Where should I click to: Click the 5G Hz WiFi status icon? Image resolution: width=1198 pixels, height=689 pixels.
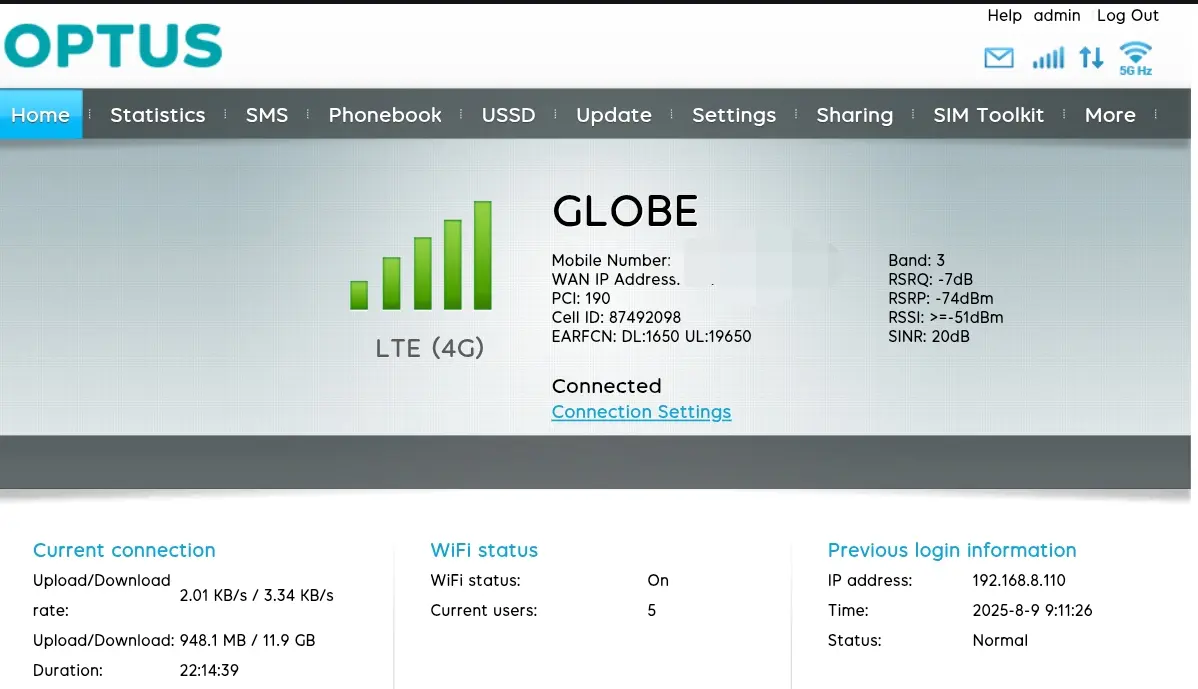(x=1135, y=59)
